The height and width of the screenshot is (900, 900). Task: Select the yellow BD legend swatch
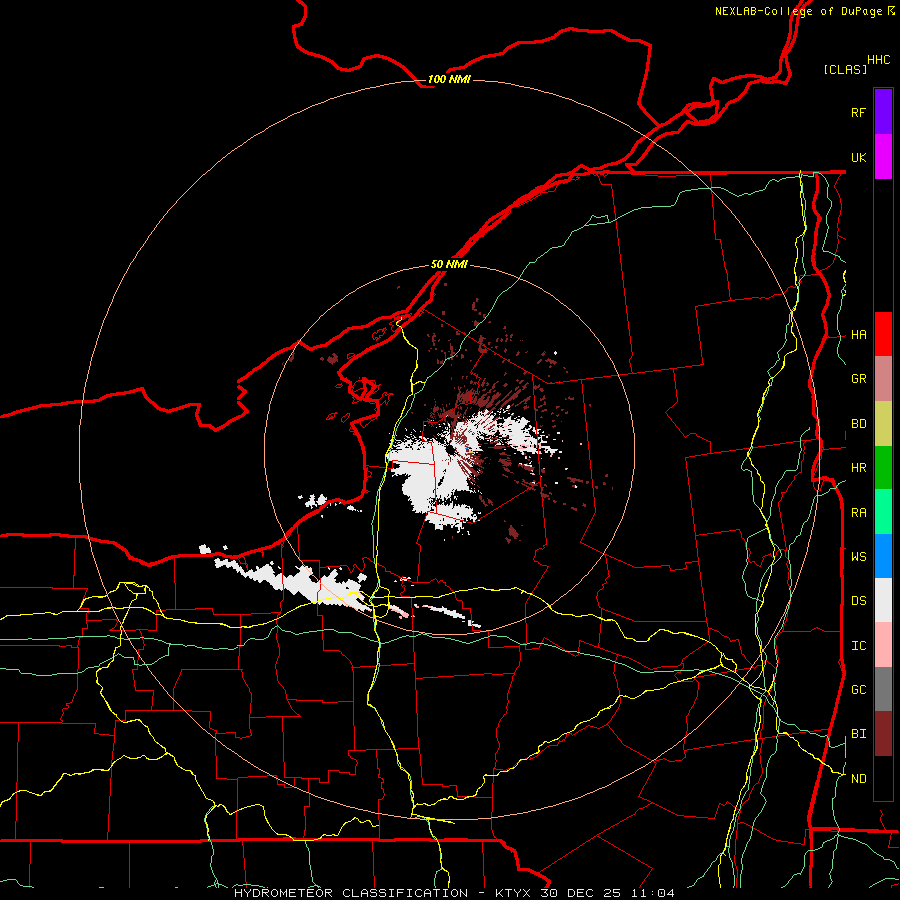(x=883, y=424)
